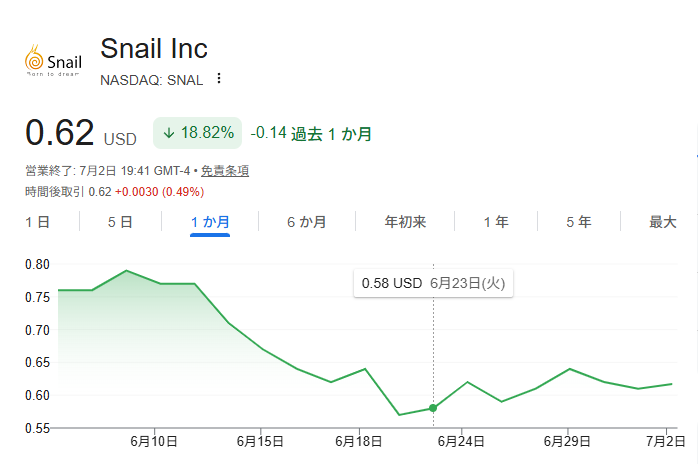The image size is (698, 464).
Task: Click the Snail company logo
Action: coord(53,61)
